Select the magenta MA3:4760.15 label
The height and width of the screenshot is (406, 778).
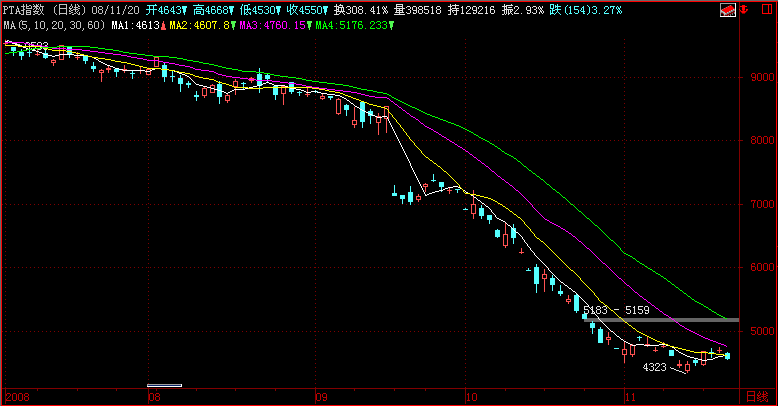click(x=275, y=25)
